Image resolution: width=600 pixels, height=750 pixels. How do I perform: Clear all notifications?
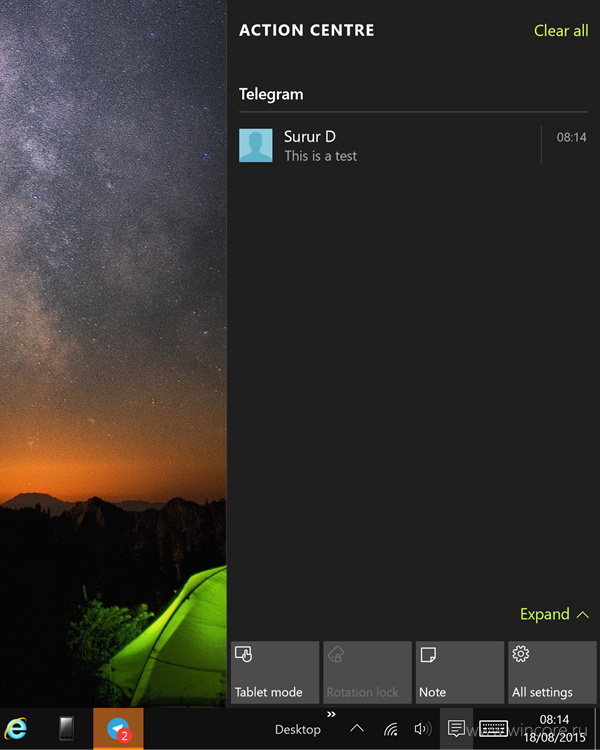(x=561, y=31)
